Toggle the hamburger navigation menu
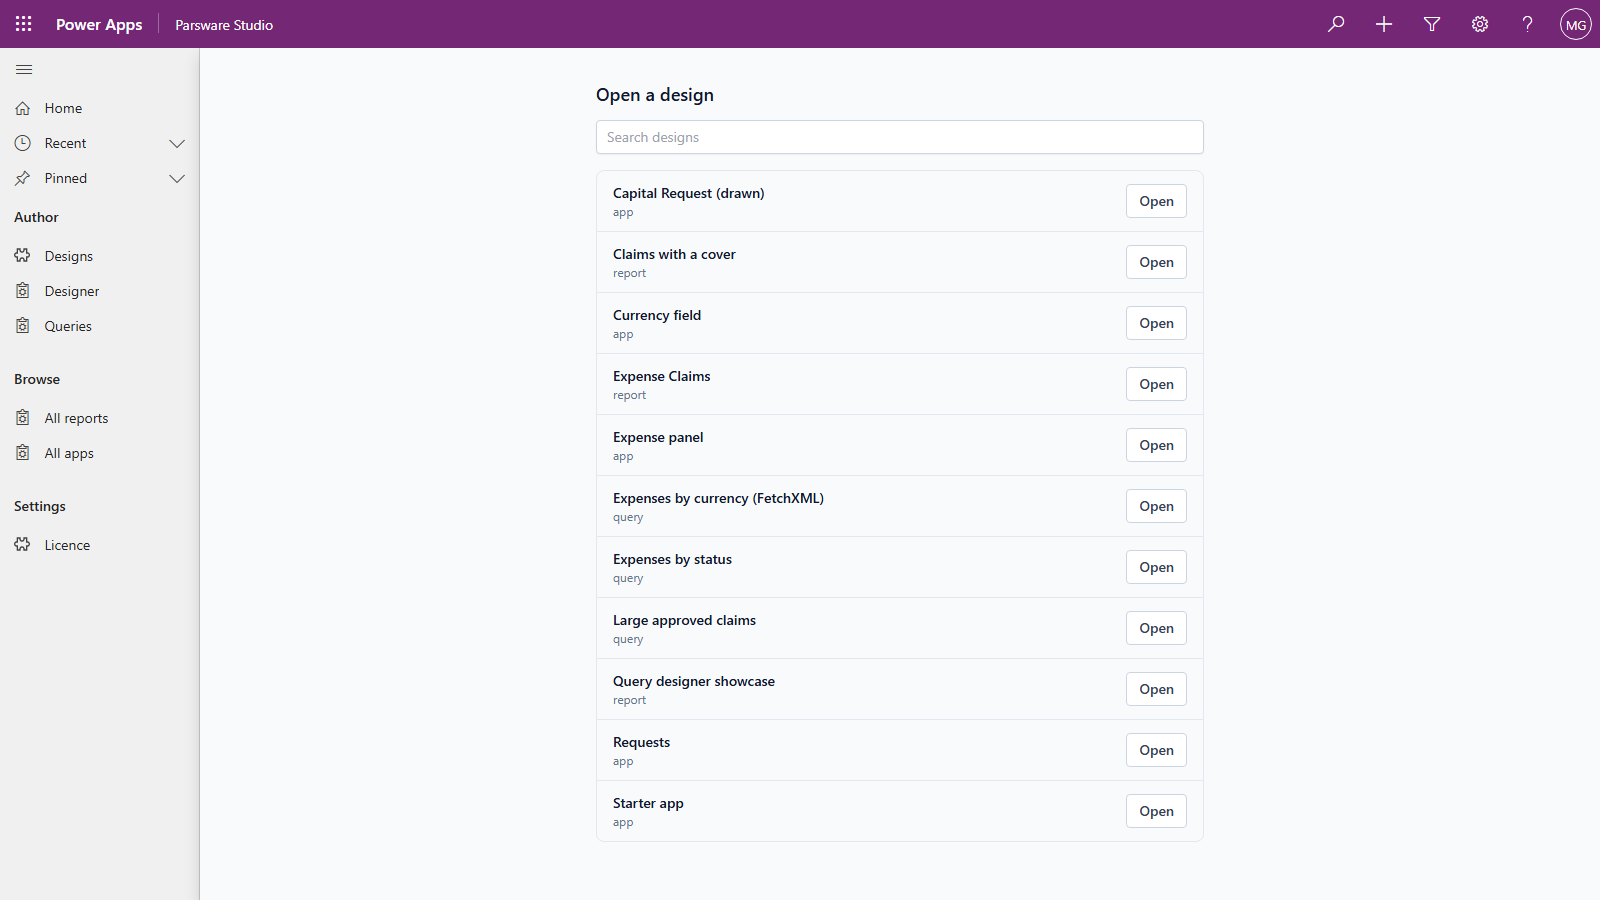The image size is (1600, 900). point(24,69)
